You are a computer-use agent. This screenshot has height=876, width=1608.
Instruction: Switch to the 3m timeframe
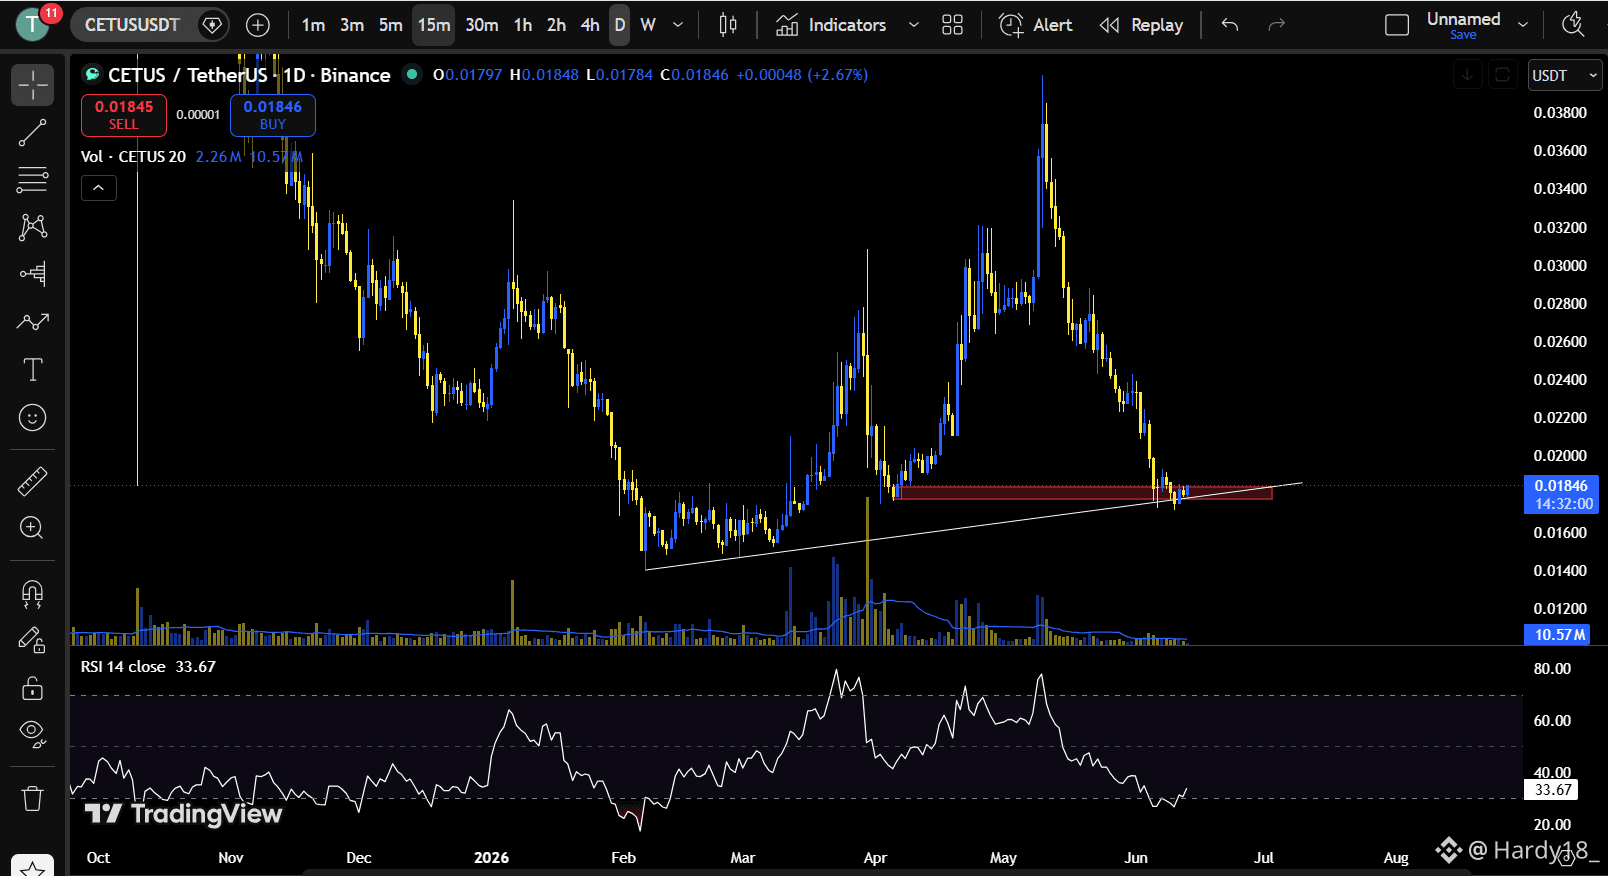352,25
